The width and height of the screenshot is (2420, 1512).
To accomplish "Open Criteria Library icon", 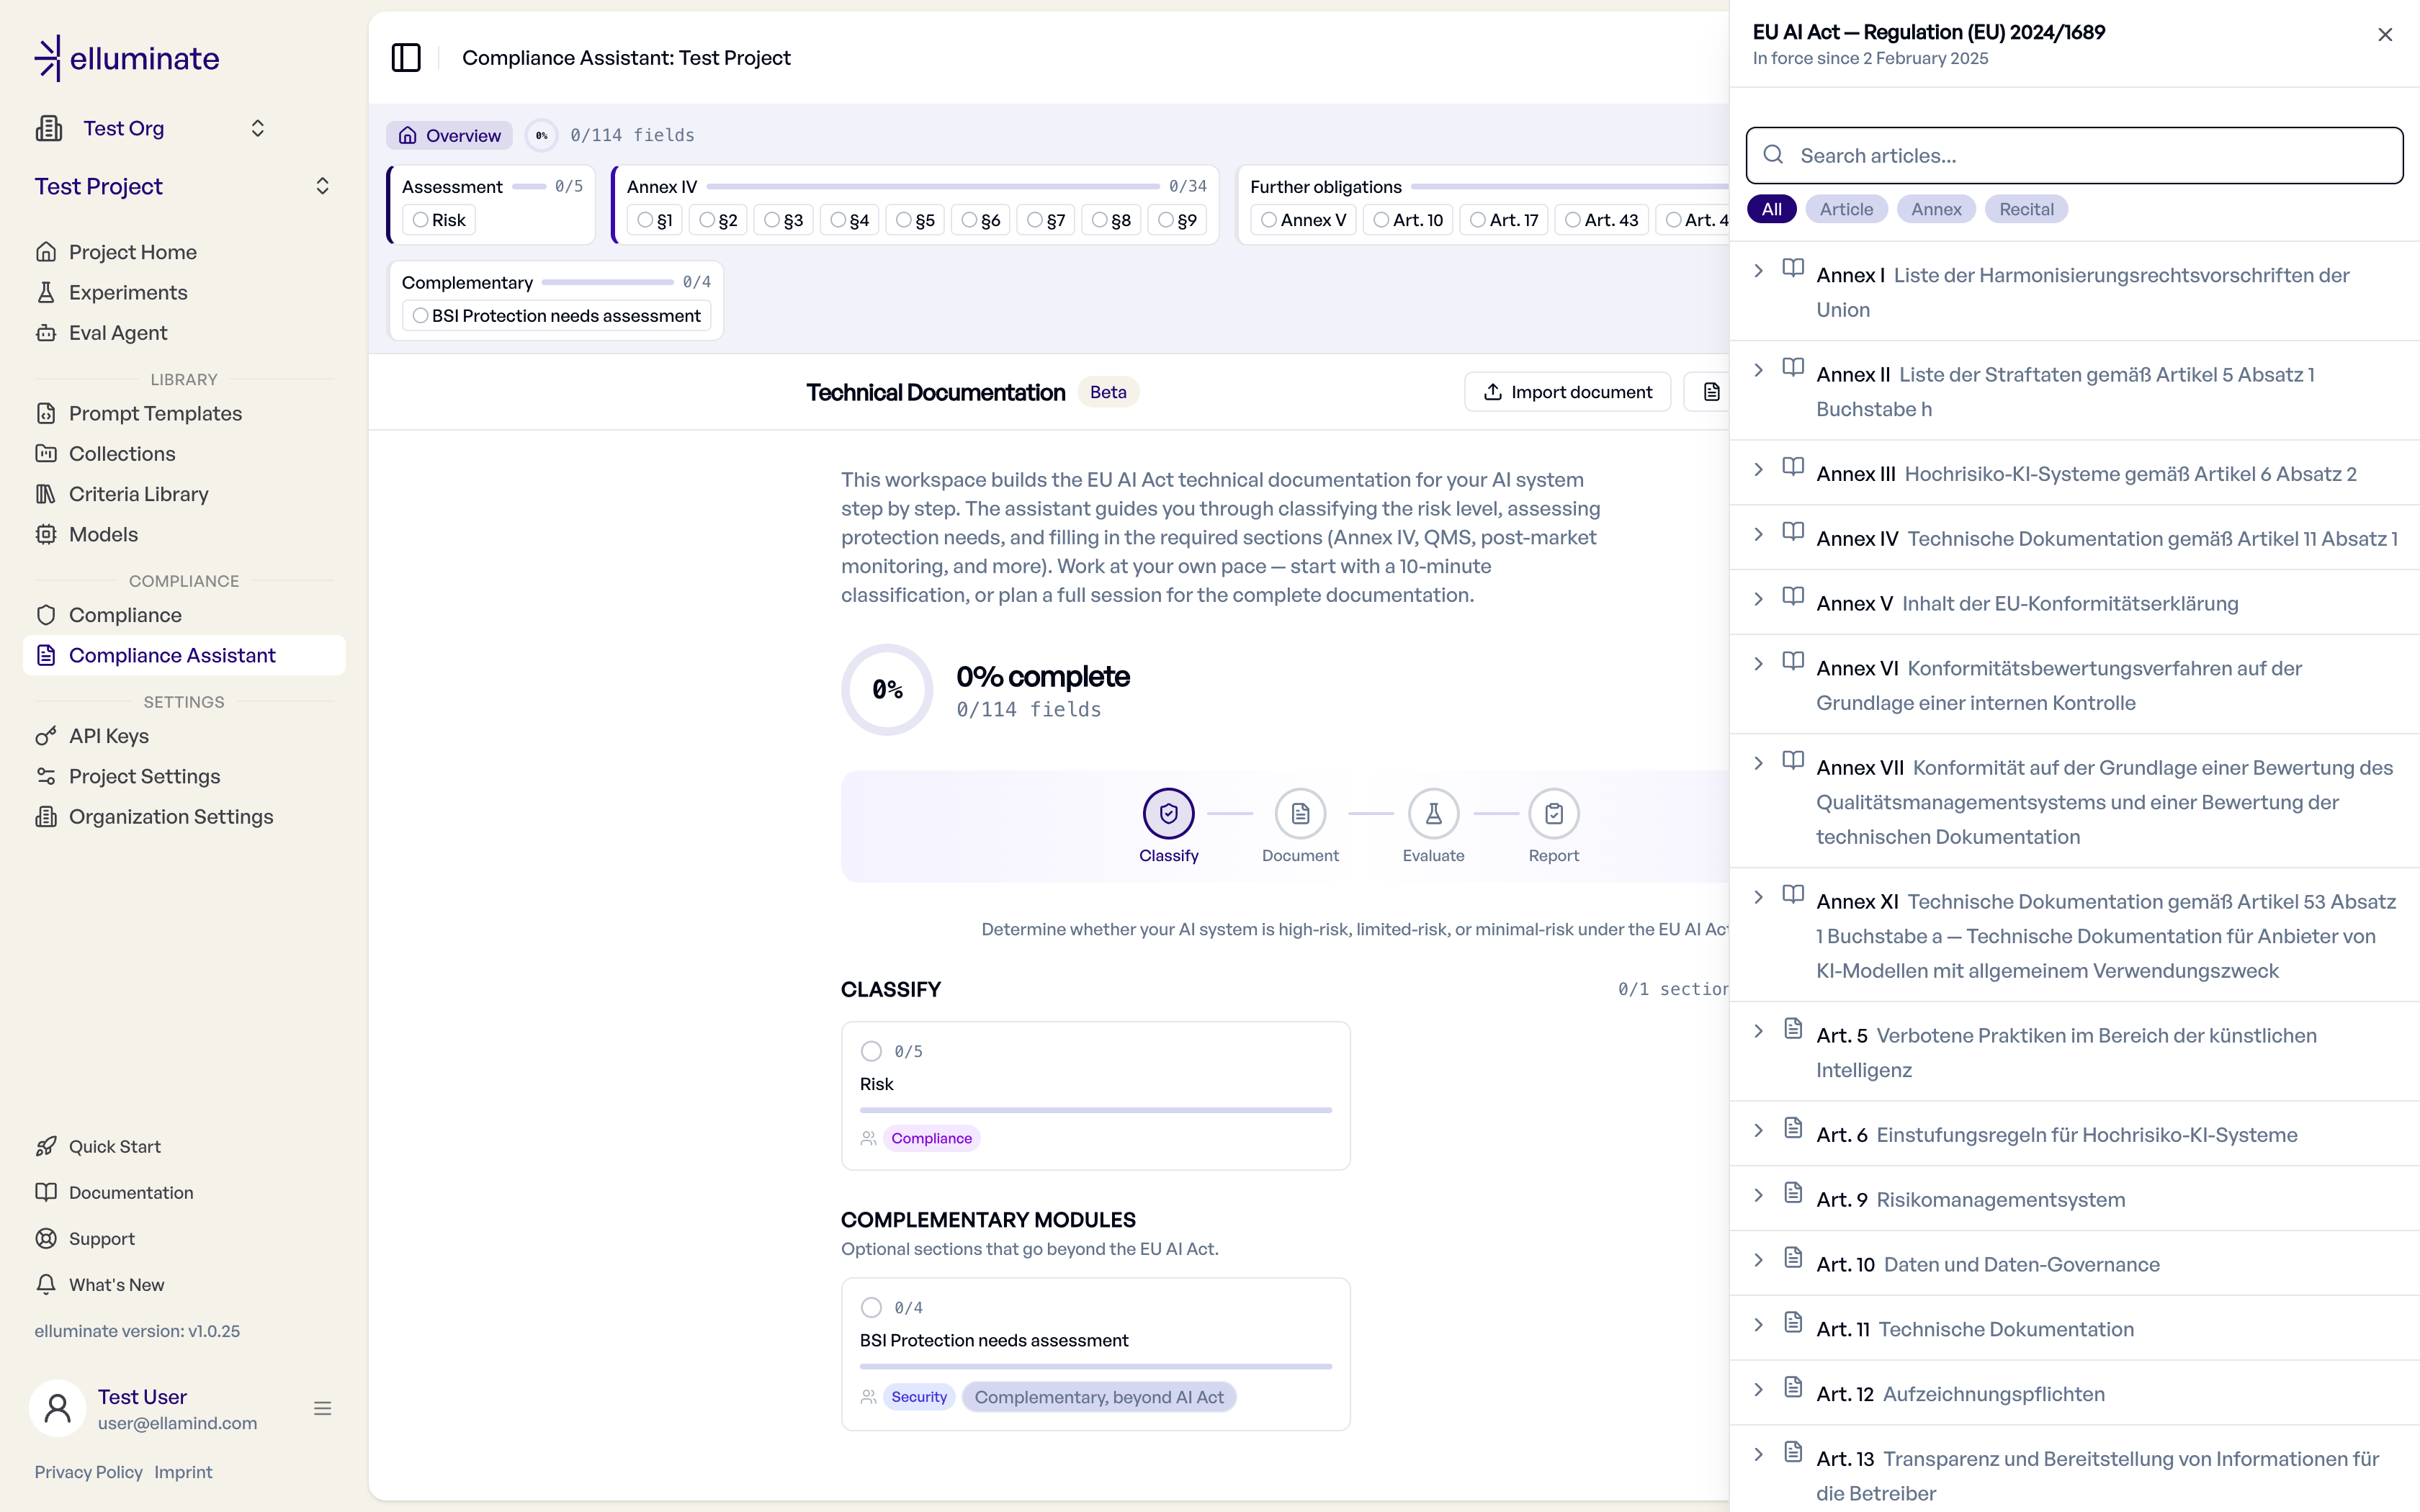I will (x=46, y=494).
